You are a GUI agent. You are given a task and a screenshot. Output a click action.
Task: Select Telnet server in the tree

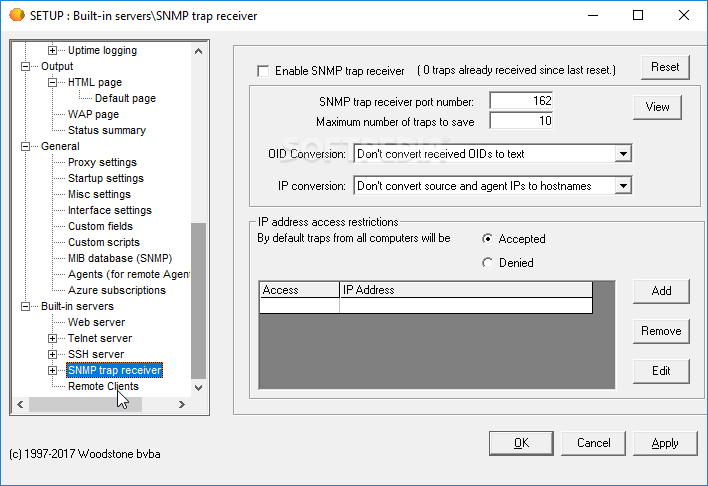pyautogui.click(x=100, y=338)
